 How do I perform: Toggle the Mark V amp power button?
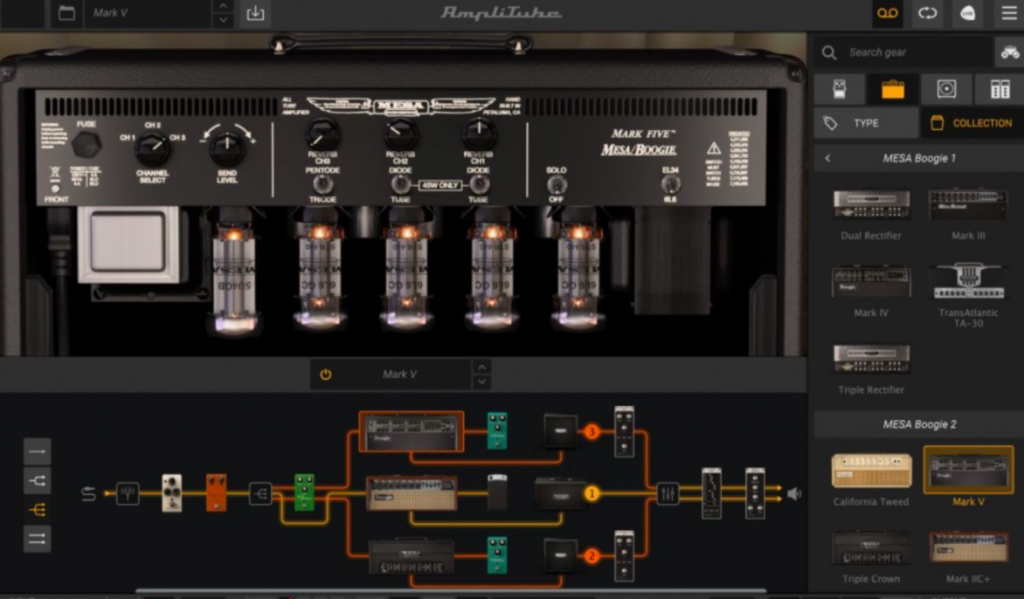coord(325,374)
